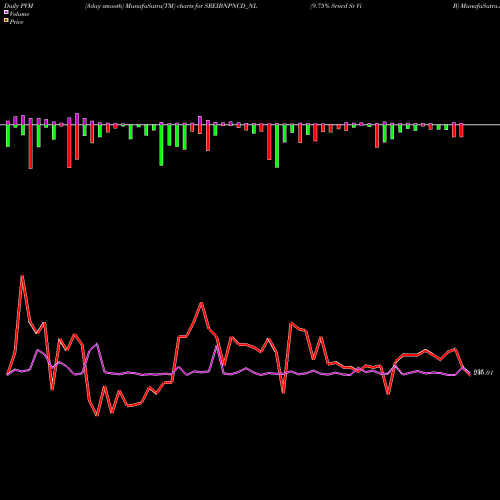Image resolution: width=500 pixels, height=500 pixels.
Task: Select the Volume legend label
Action: pos(19,14)
